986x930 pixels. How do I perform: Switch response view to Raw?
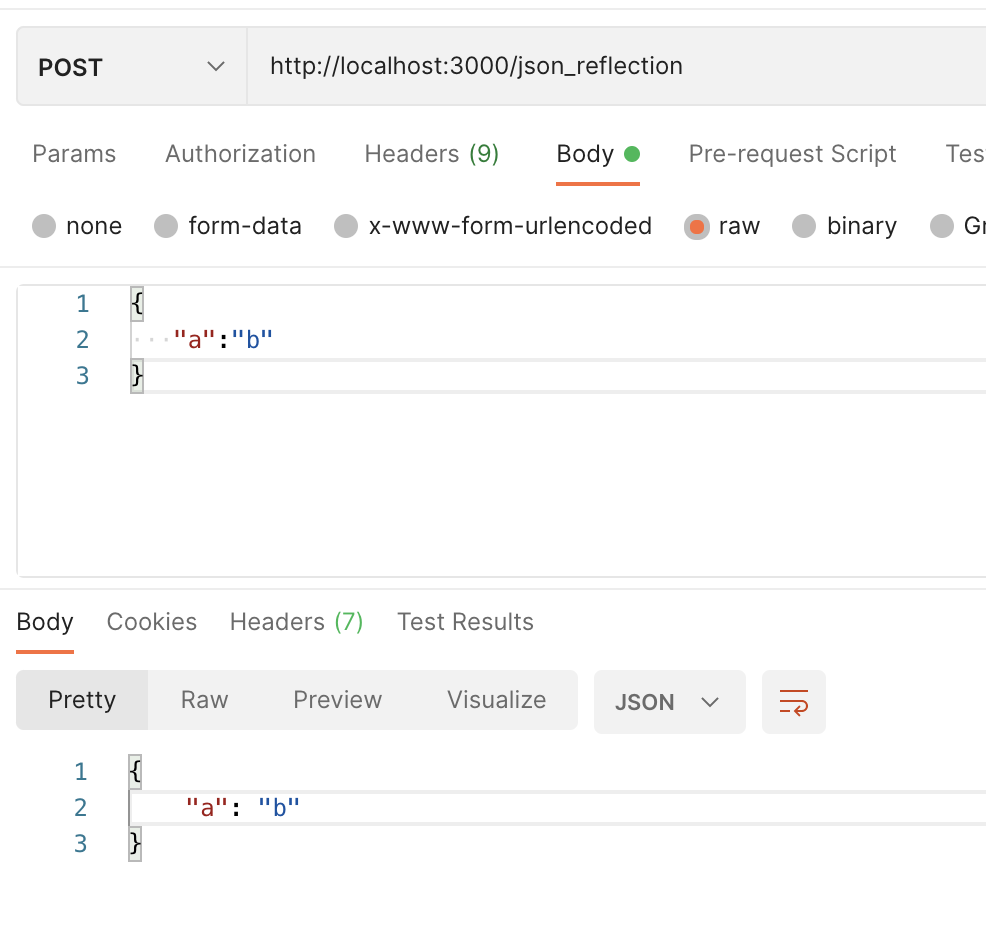(203, 701)
